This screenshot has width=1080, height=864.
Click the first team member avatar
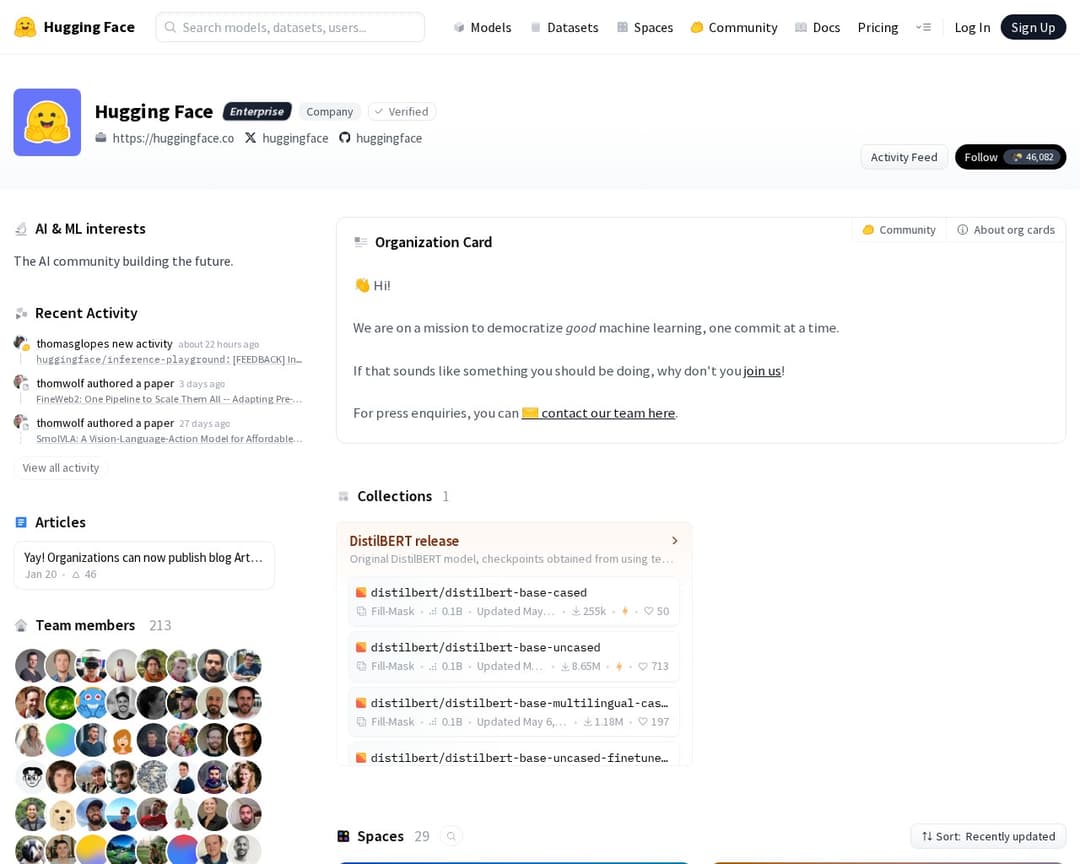(31, 666)
